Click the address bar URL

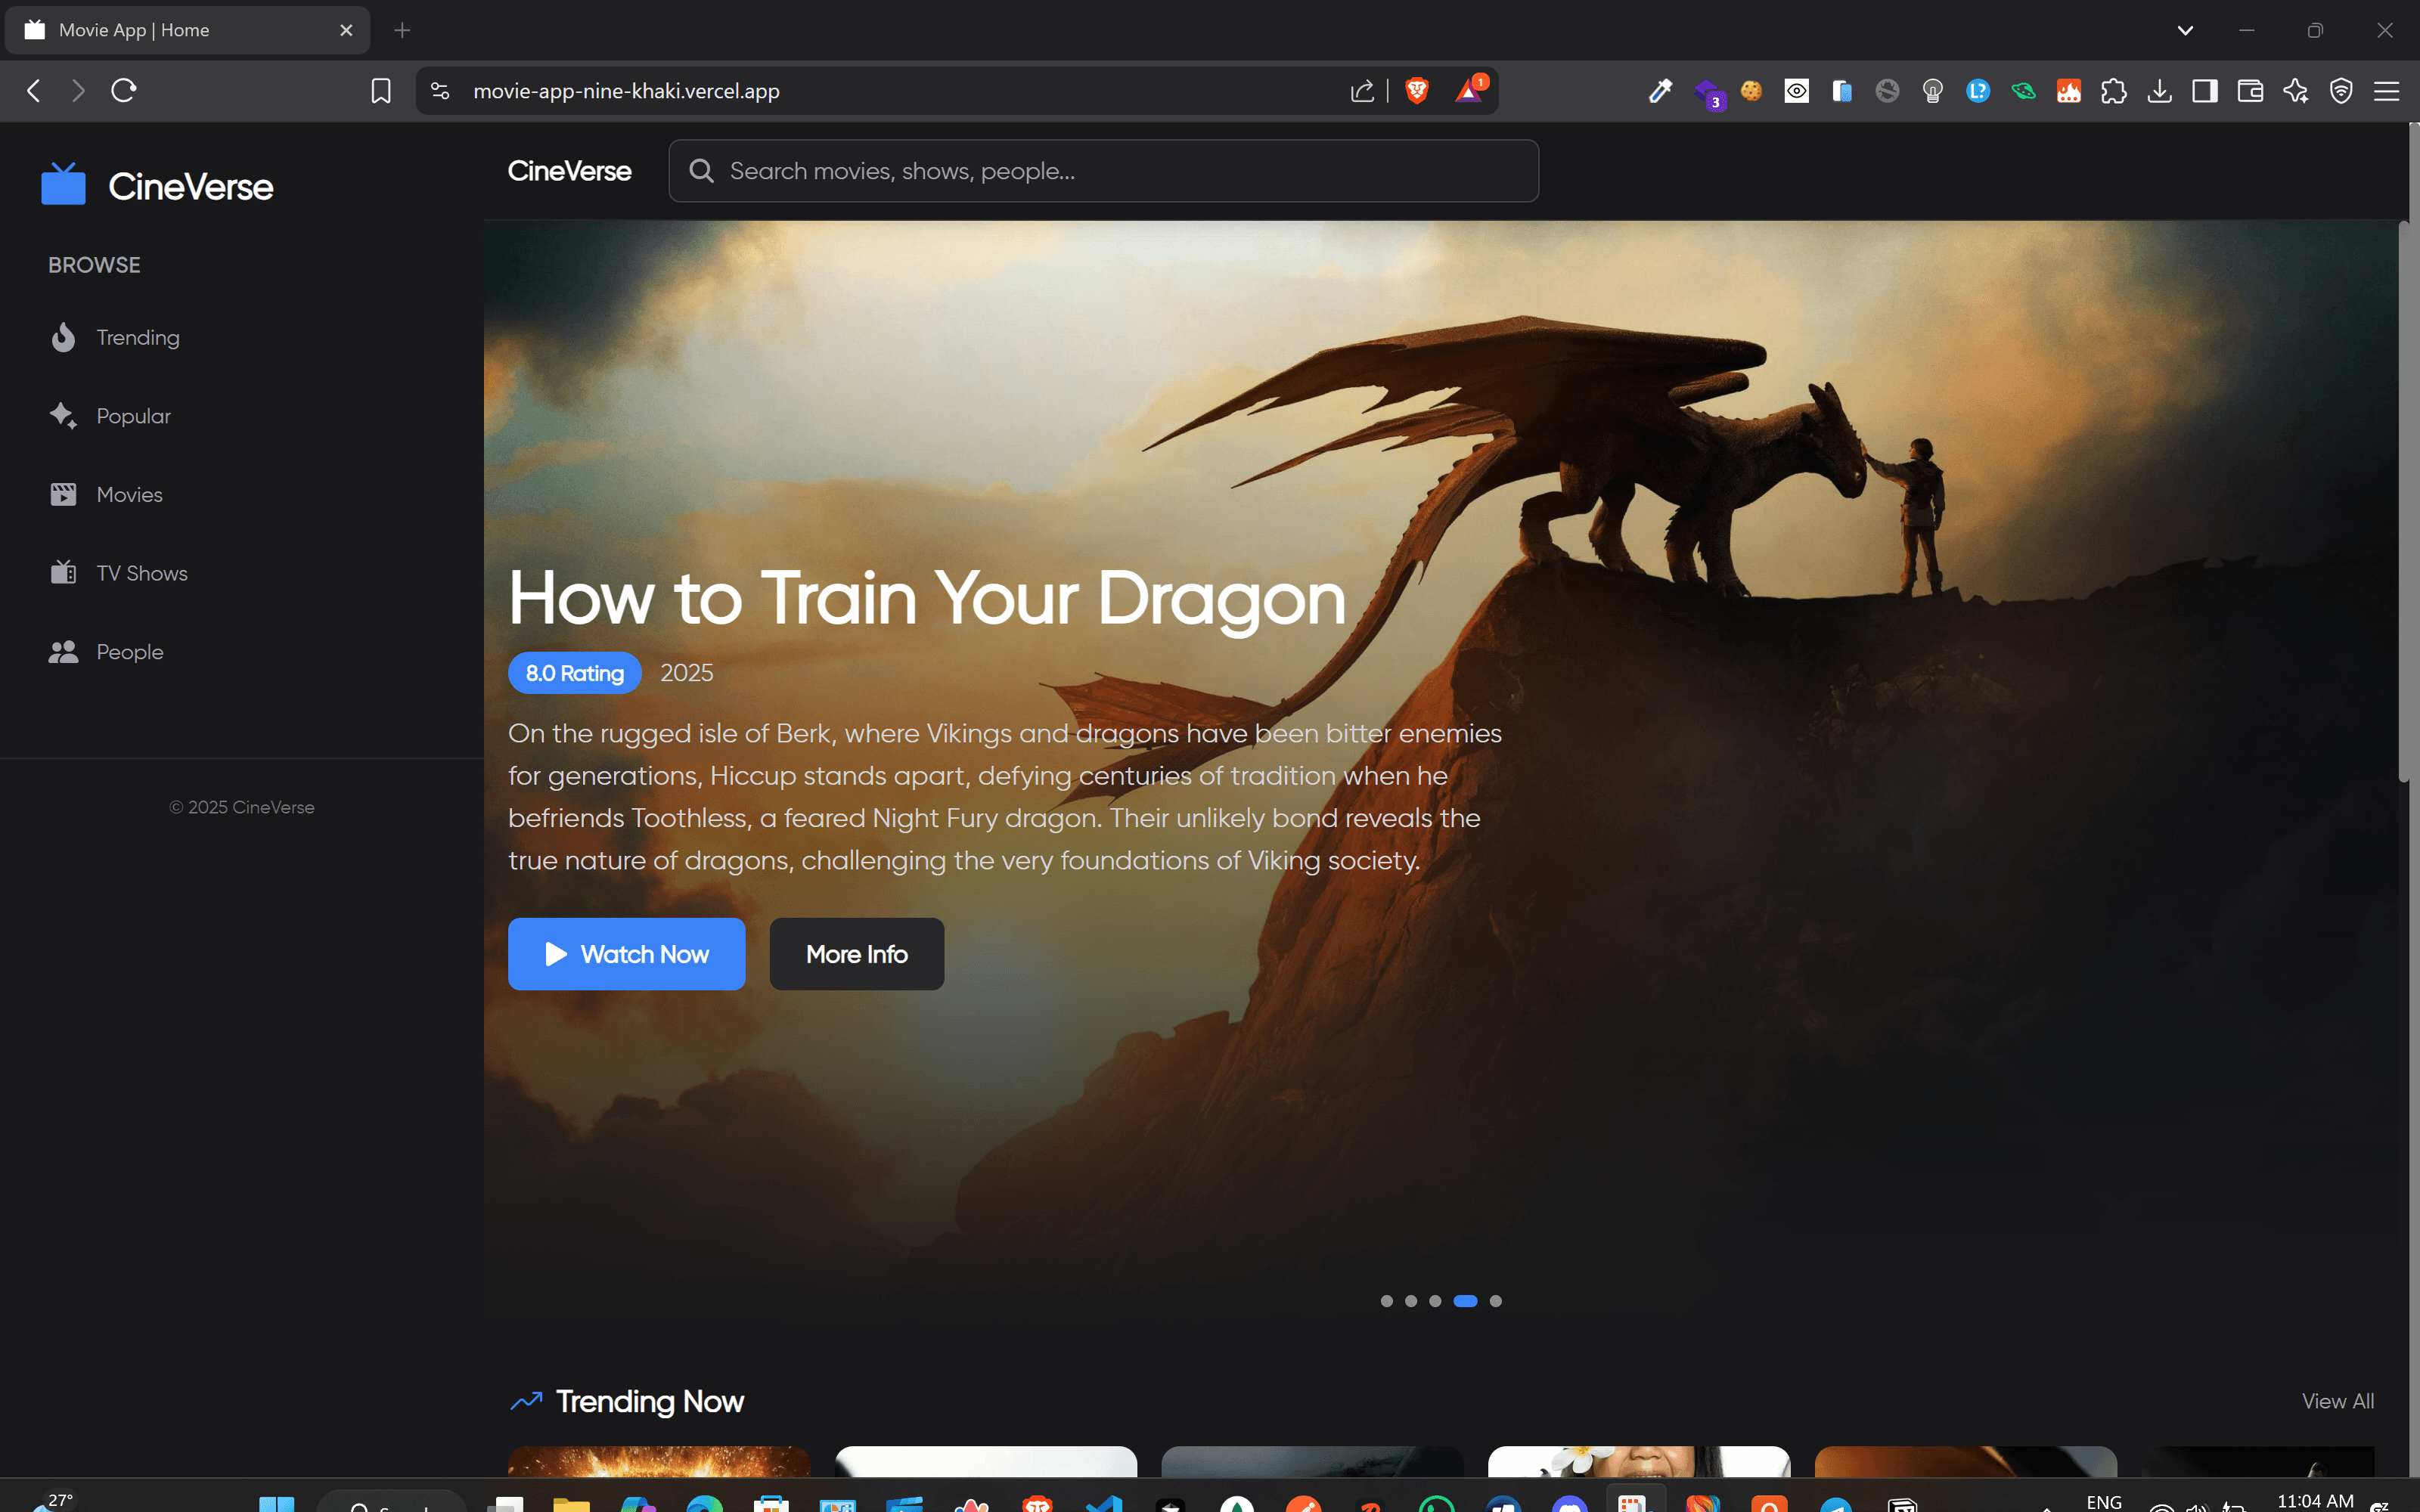[626, 91]
